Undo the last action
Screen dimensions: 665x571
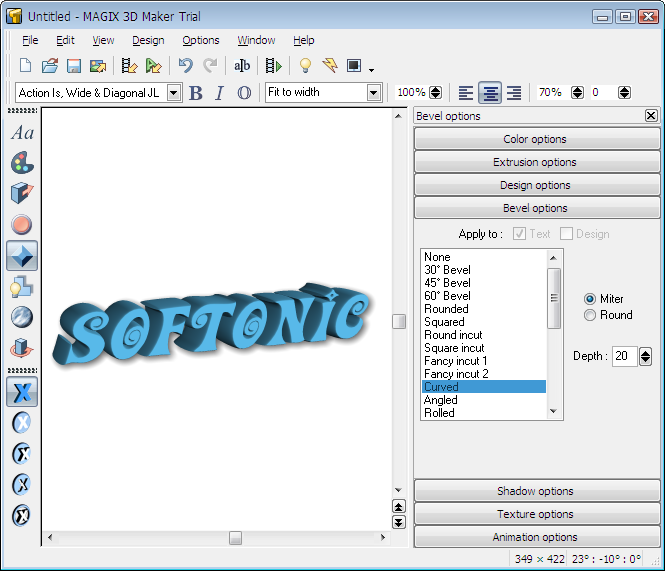[186, 66]
